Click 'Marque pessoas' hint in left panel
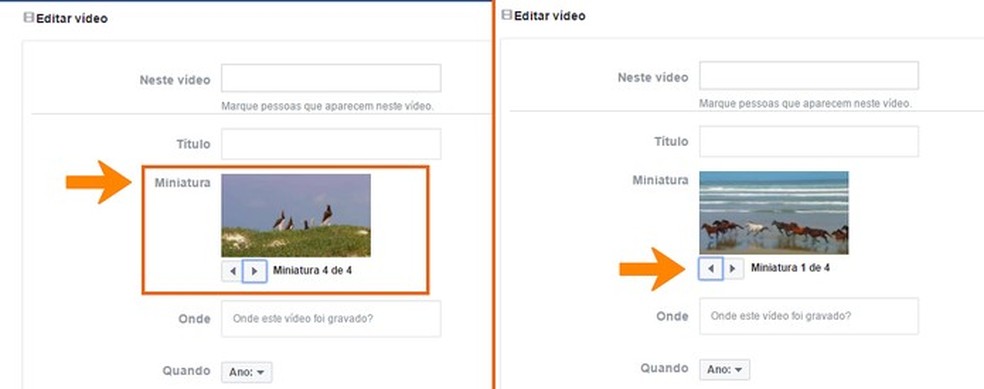The height and width of the screenshot is (389, 984). [327, 106]
